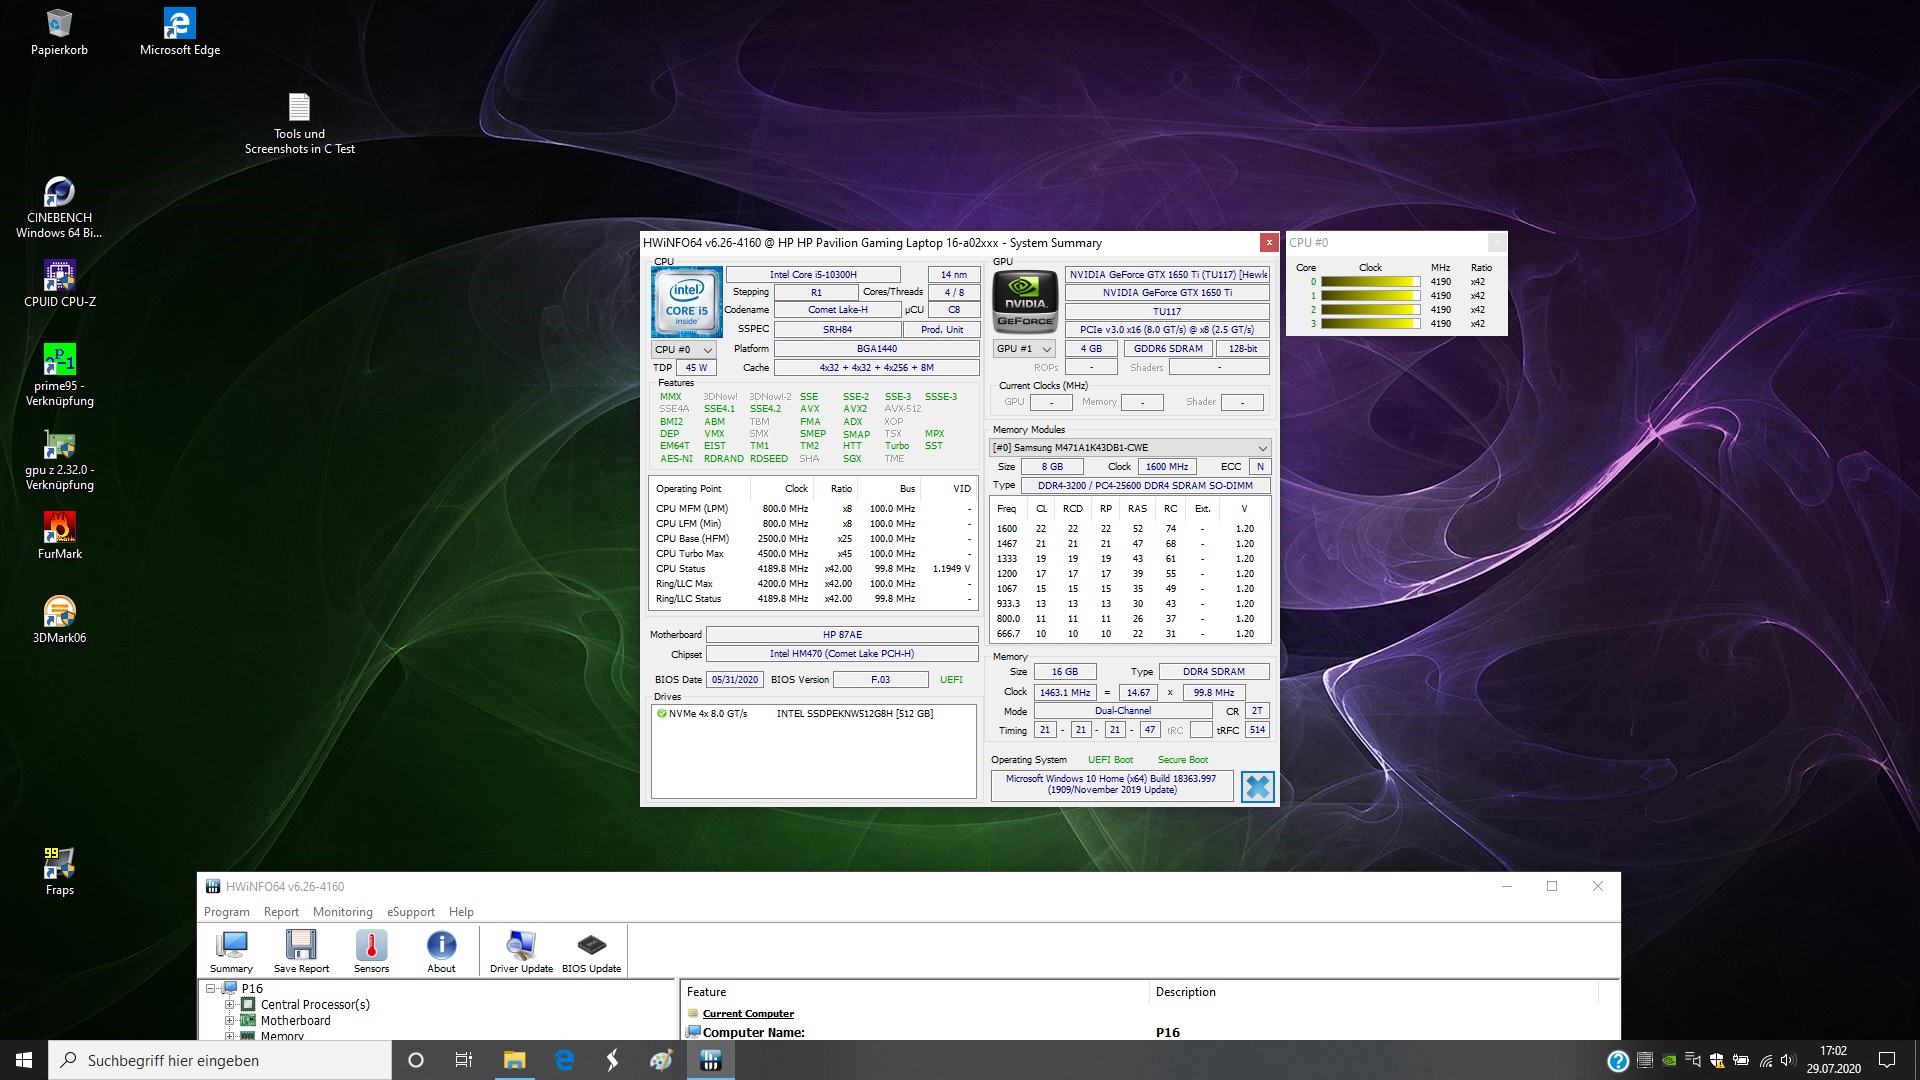Open the CPU #0 selector dropdown

[683, 350]
